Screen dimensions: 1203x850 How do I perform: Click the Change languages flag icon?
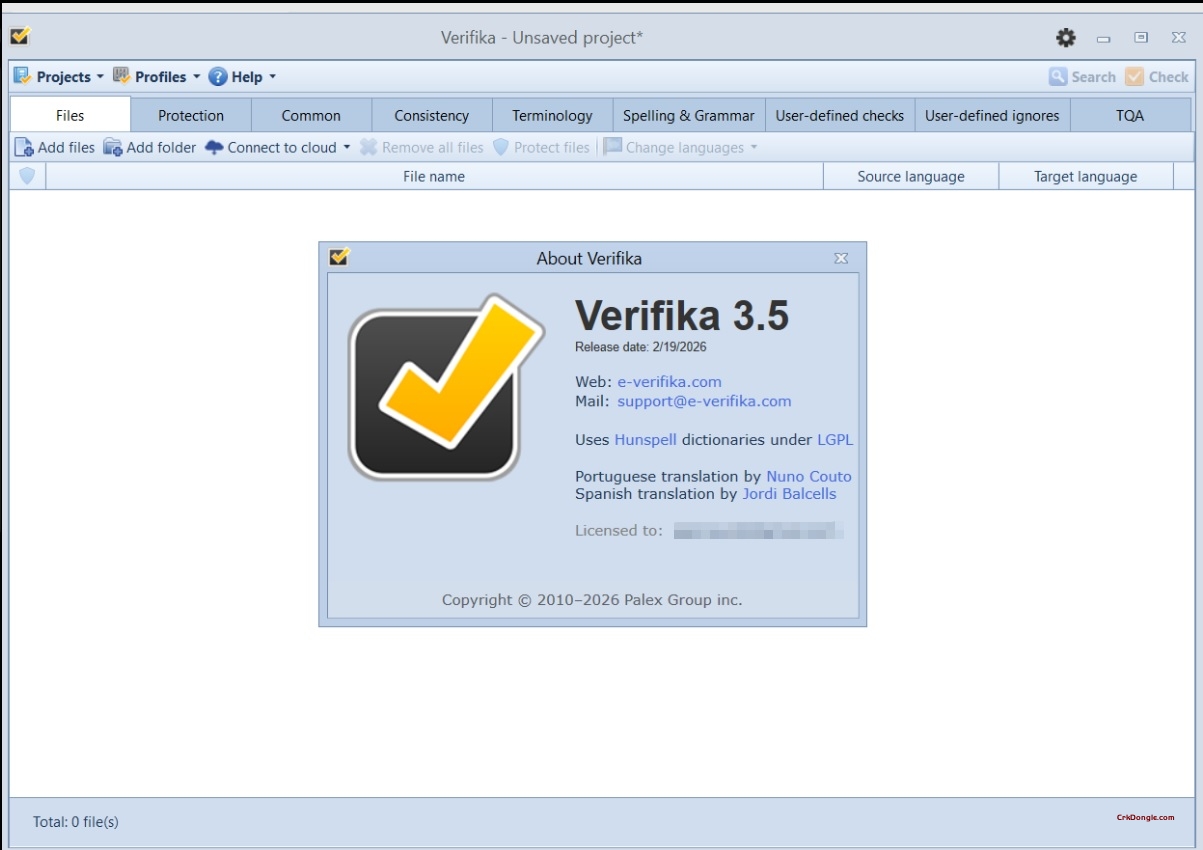click(613, 146)
